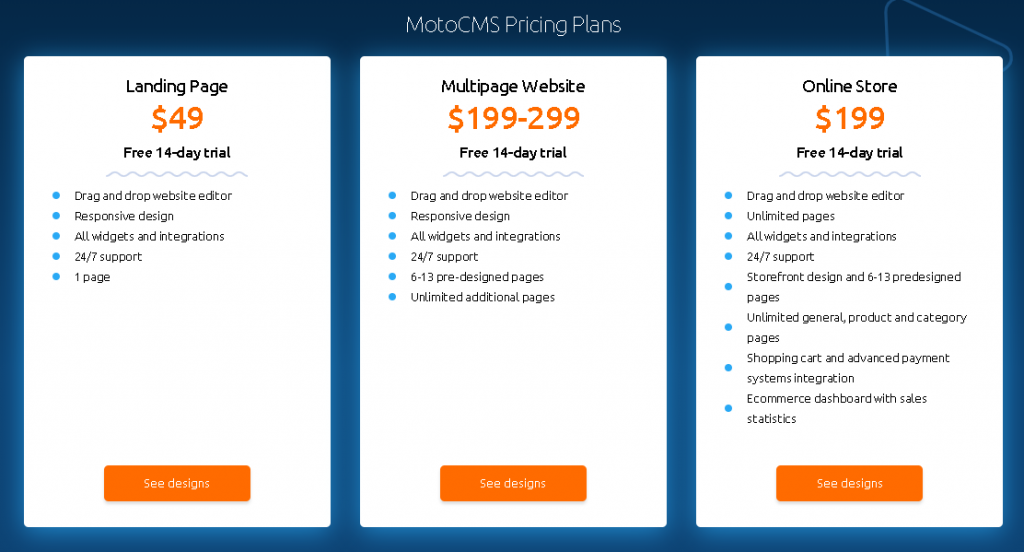Click See designs under Landing Page plan

click(x=177, y=483)
